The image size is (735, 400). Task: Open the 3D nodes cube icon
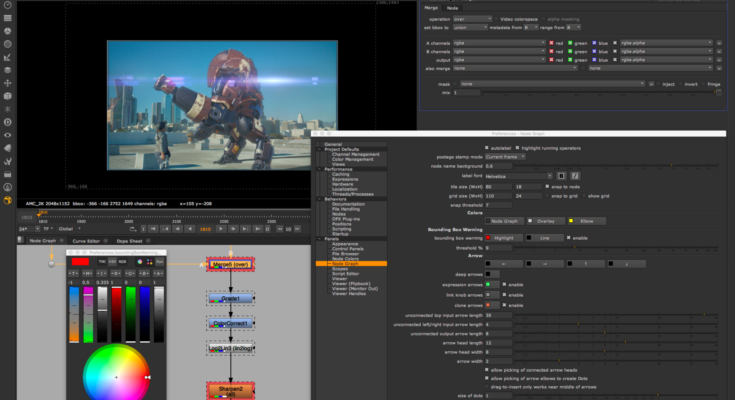coord(8,96)
